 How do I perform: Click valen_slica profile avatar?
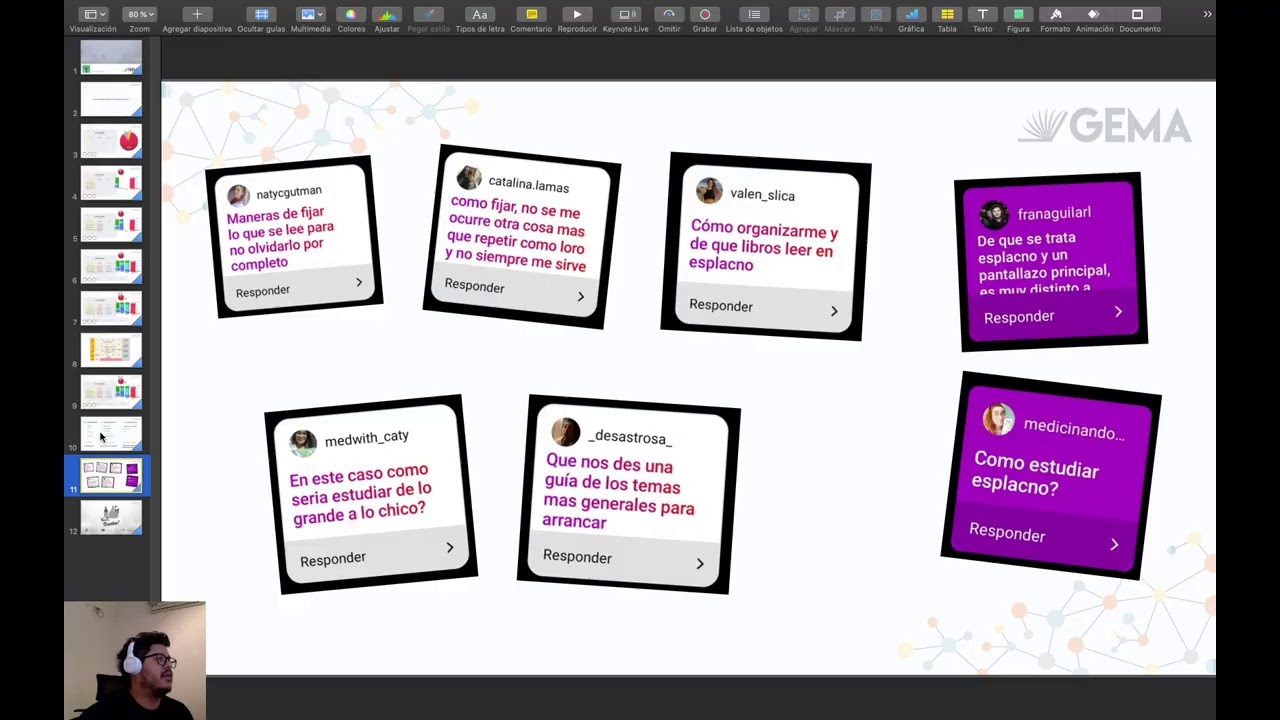[709, 191]
